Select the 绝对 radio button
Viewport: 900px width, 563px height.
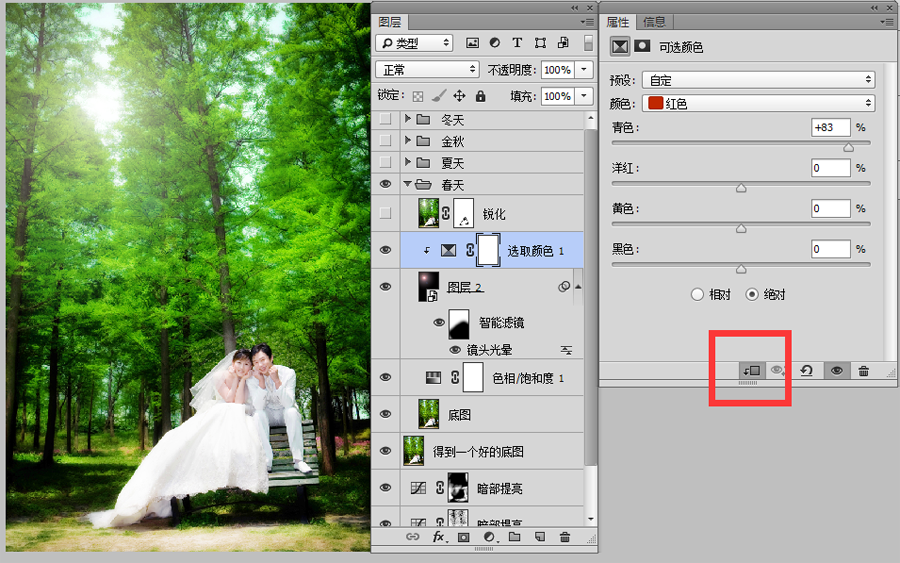[751, 294]
